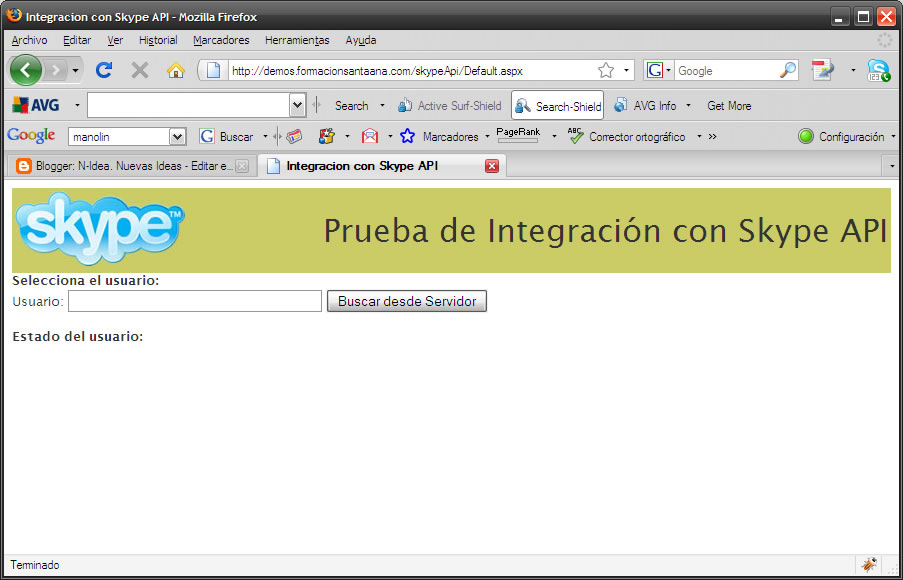903x580 pixels.
Task: Toggle the Search-Shield button
Action: pos(557,105)
